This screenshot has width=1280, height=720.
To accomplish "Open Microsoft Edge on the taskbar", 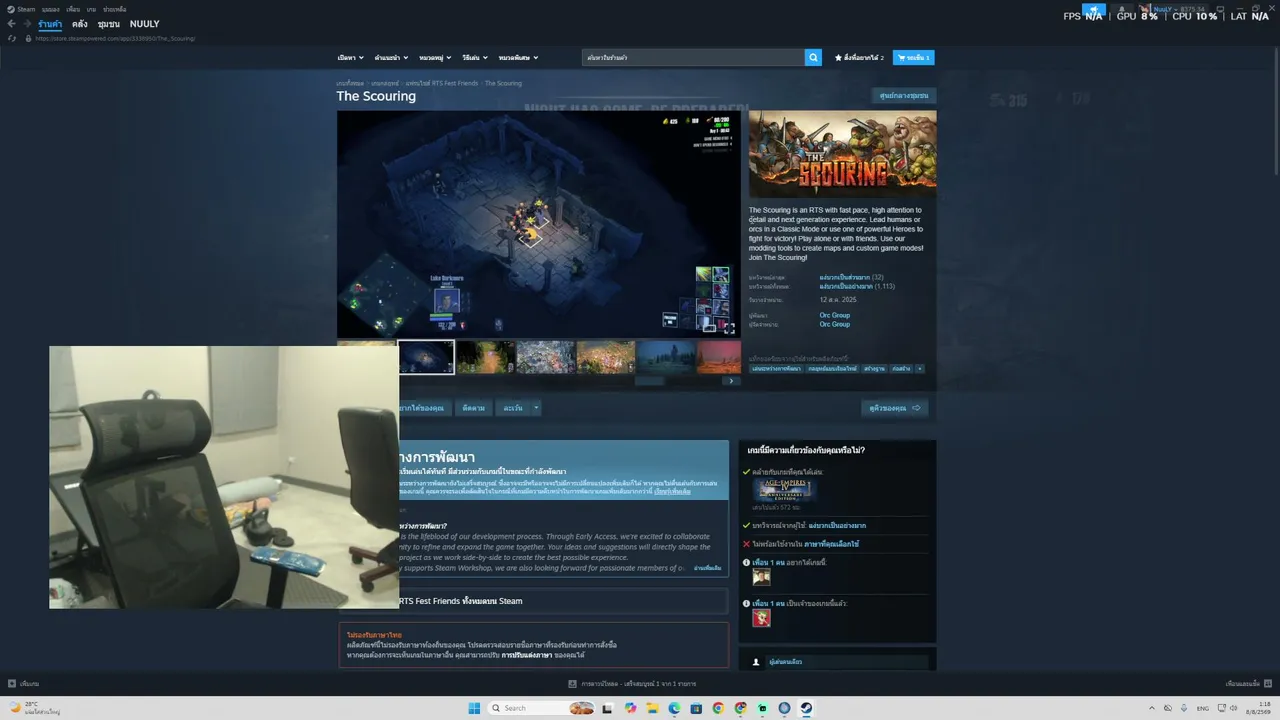I will 674,708.
